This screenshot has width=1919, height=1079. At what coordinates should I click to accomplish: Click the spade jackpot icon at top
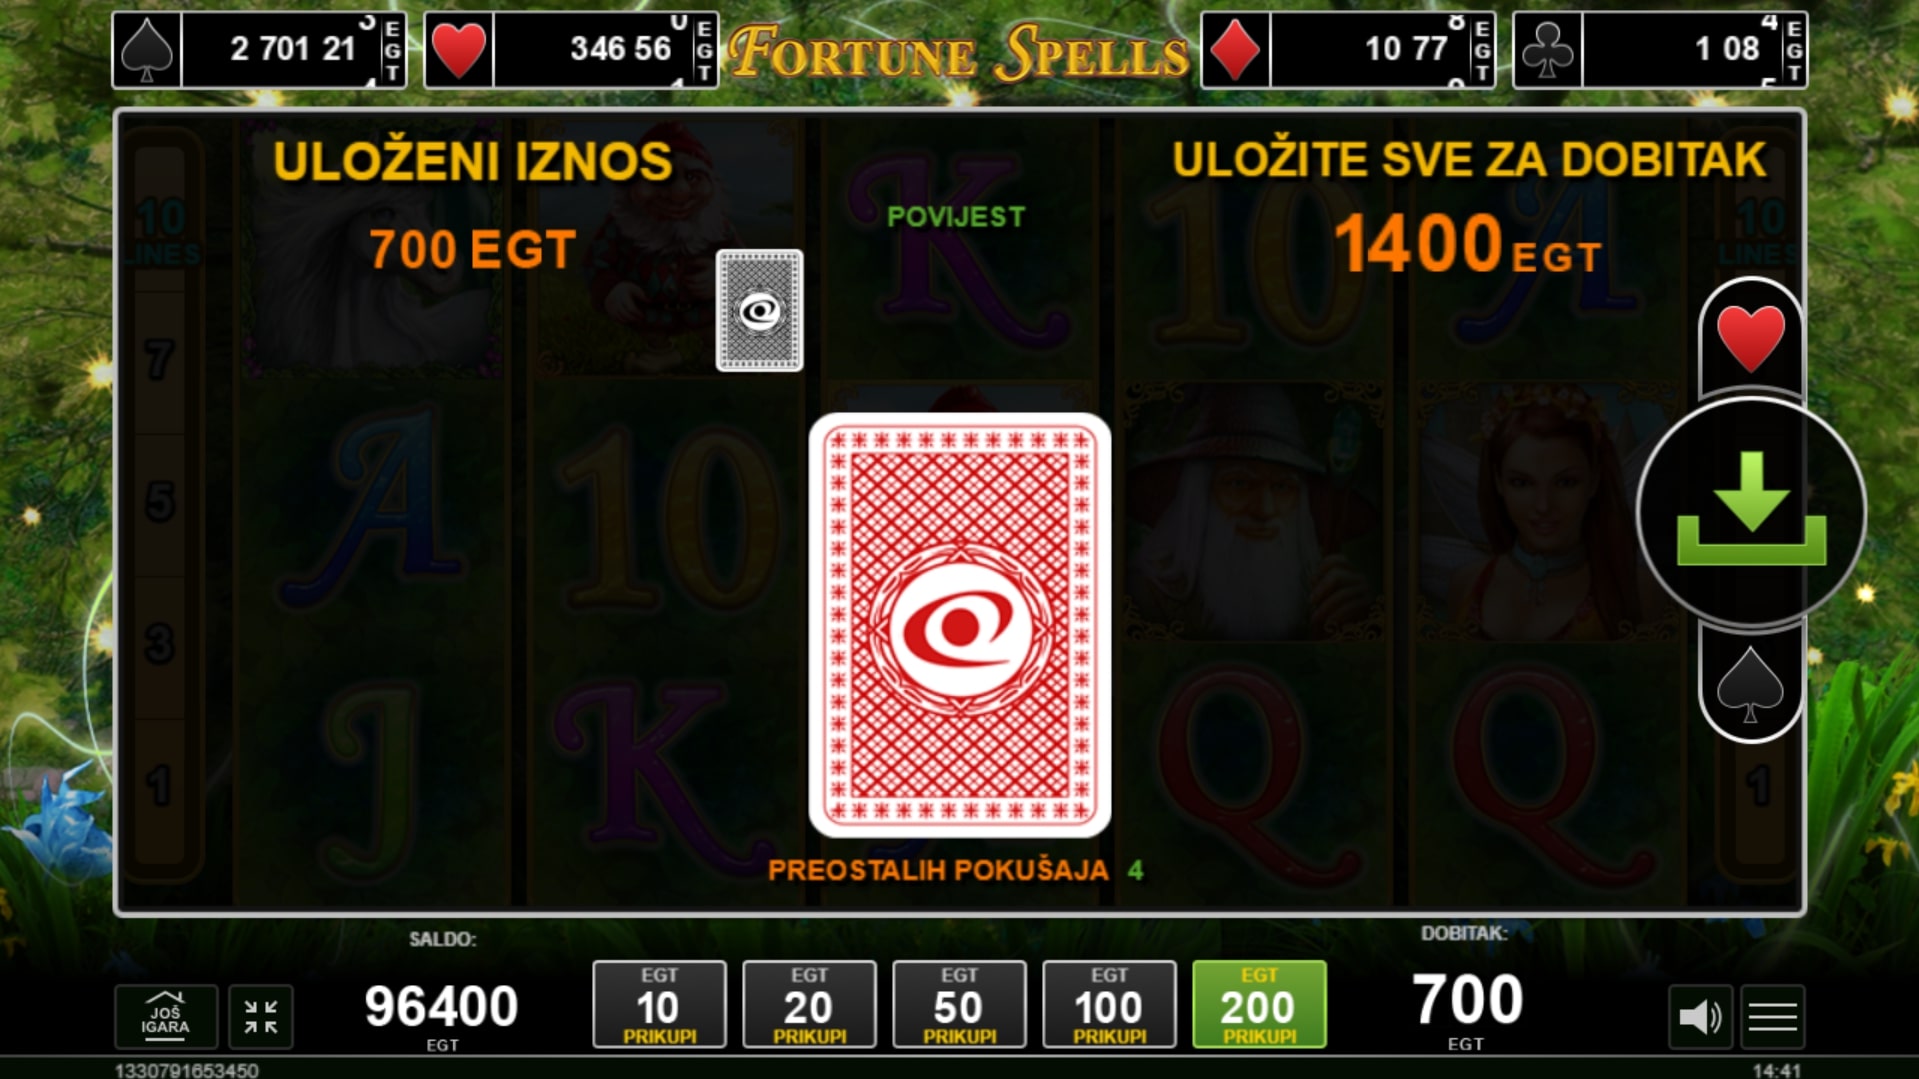[x=147, y=50]
